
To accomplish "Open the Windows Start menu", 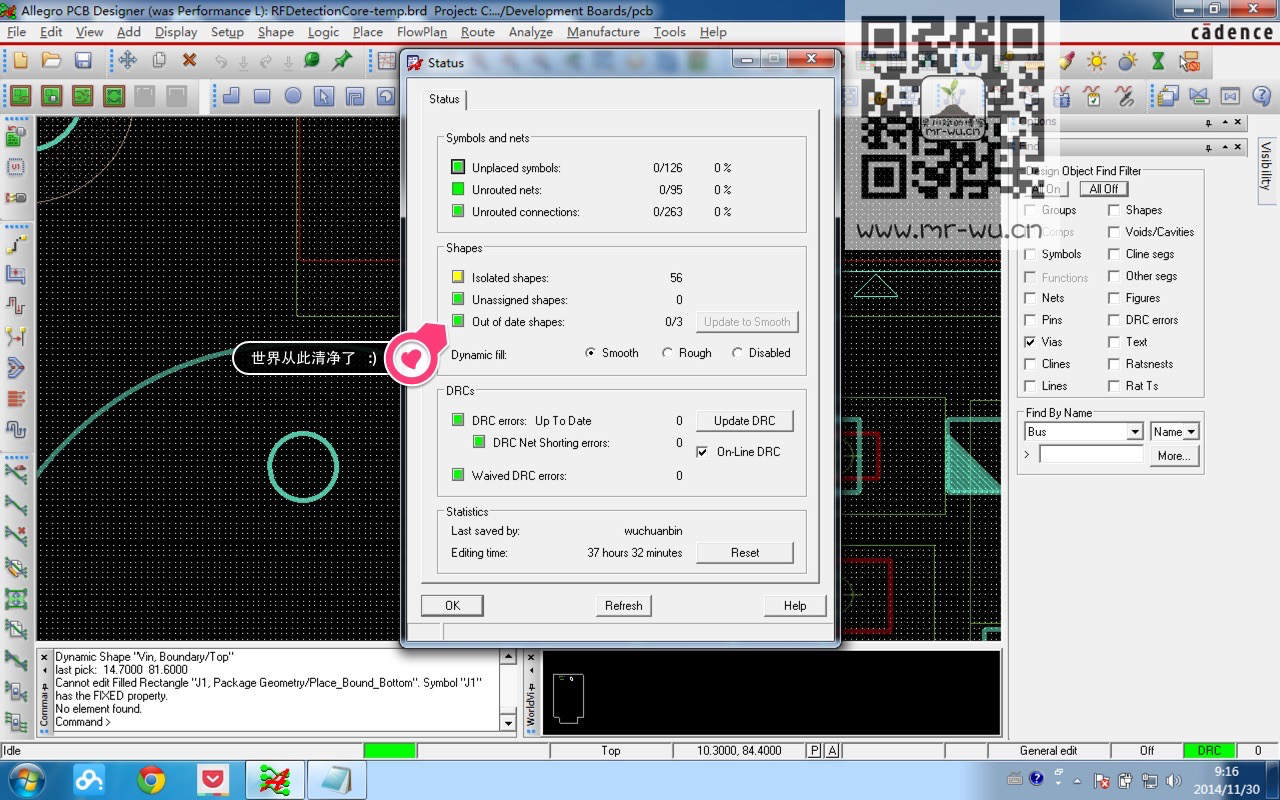I will click(26, 779).
